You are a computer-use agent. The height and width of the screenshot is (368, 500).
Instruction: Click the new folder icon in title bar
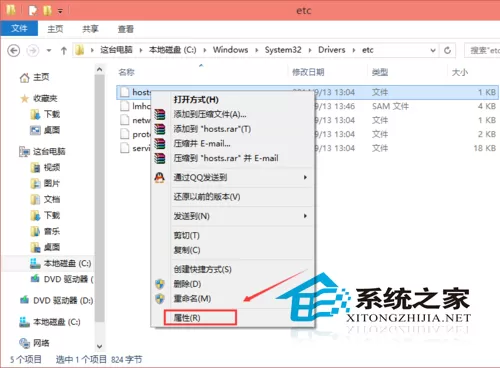pyautogui.click(x=47, y=11)
